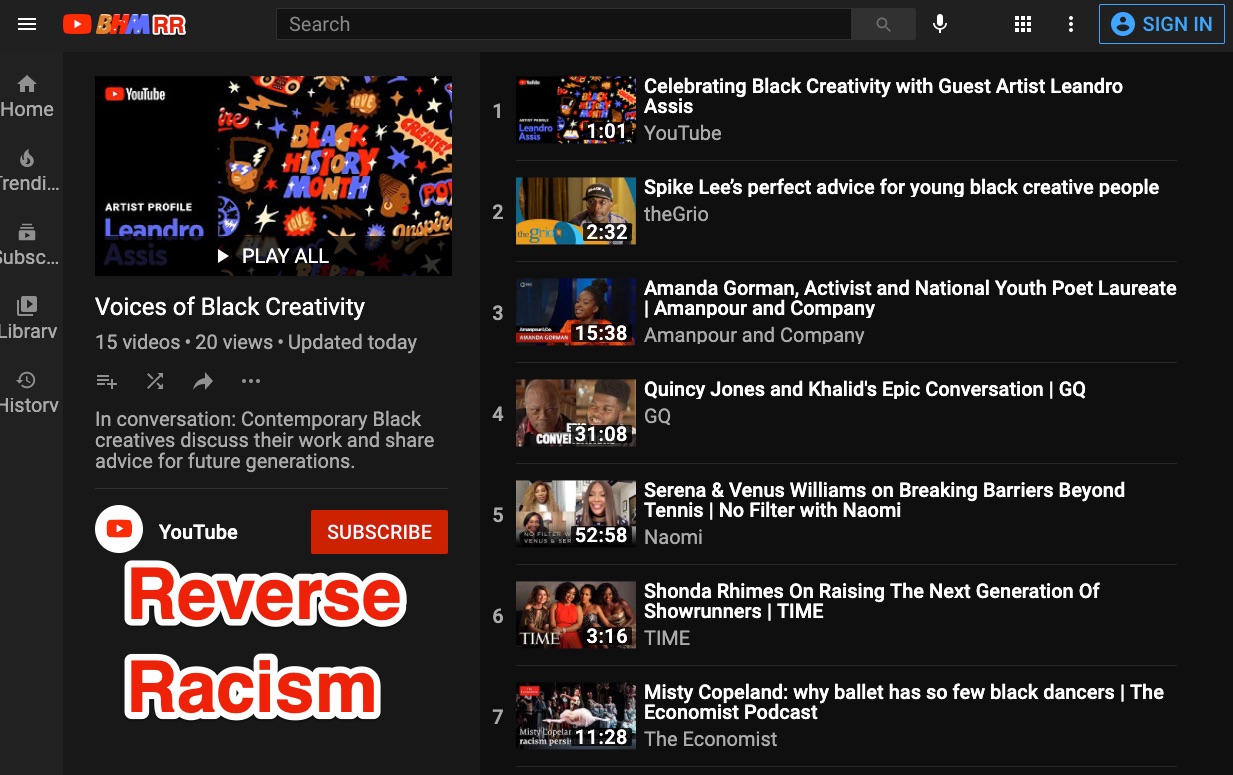The height and width of the screenshot is (775, 1233).
Task: Activate voice search microphone
Action: [940, 24]
